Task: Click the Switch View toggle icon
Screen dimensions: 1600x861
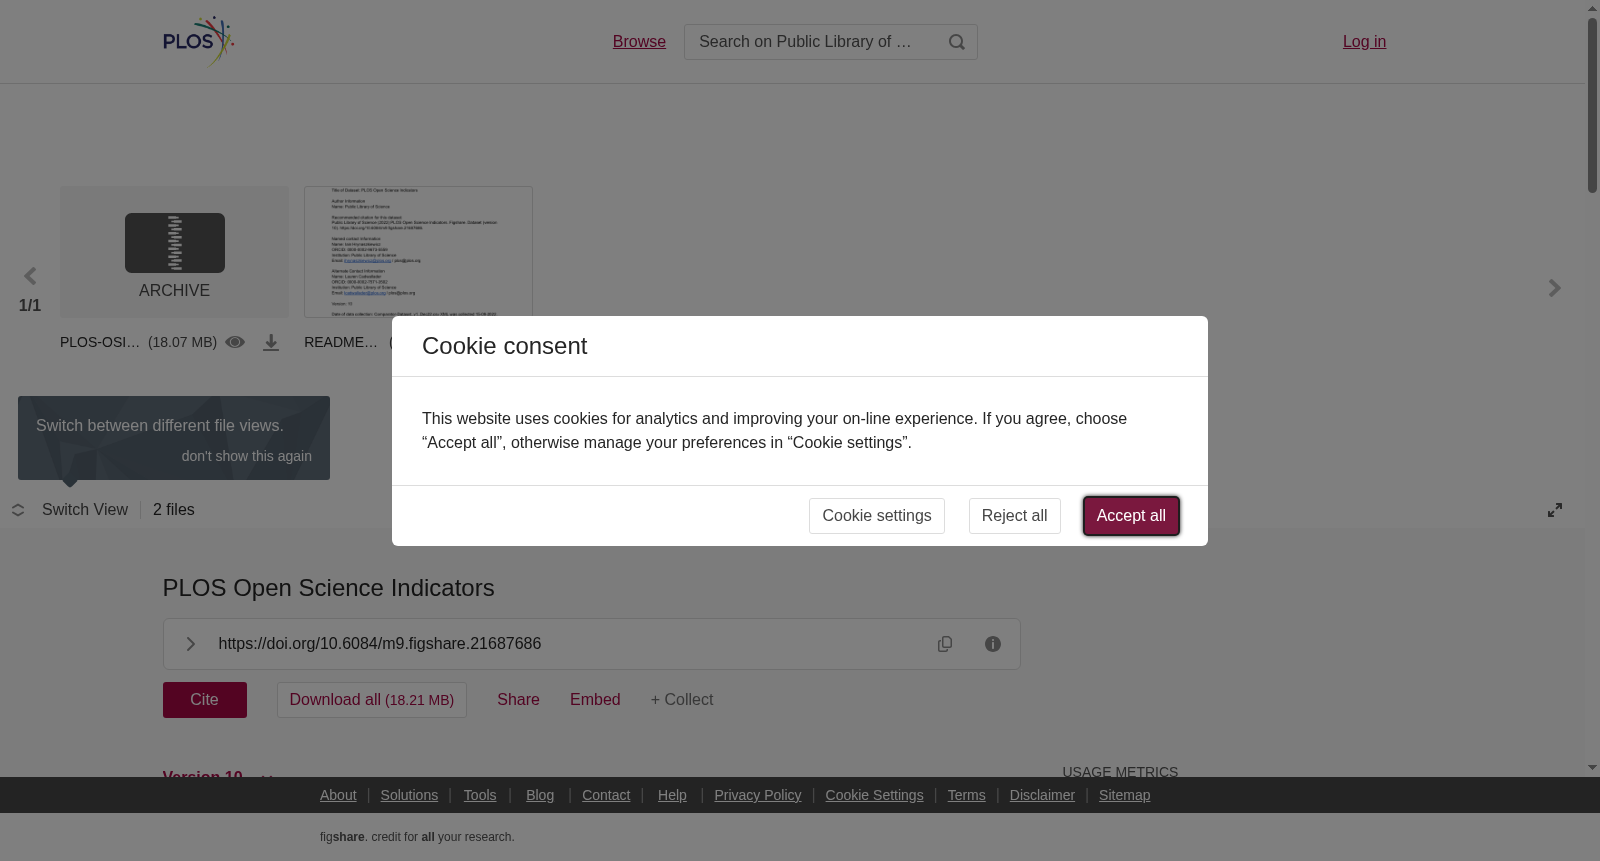Action: (x=18, y=510)
